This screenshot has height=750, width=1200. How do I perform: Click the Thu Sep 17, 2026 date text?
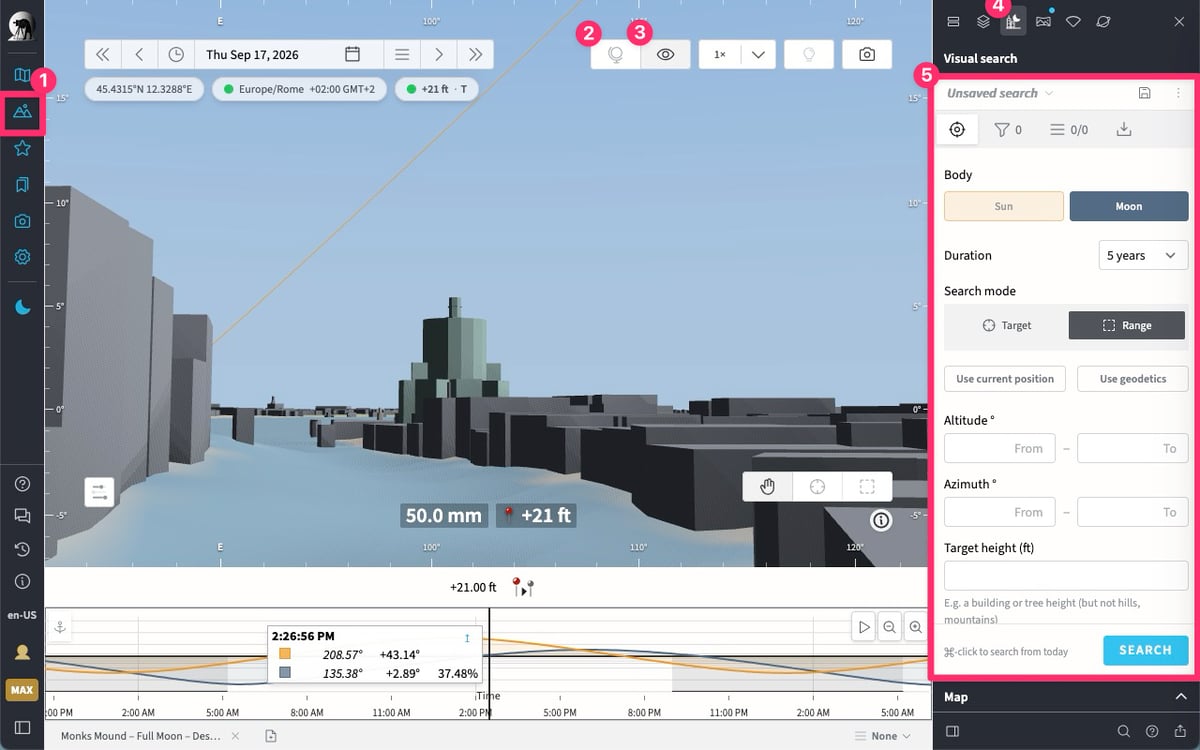[252, 54]
